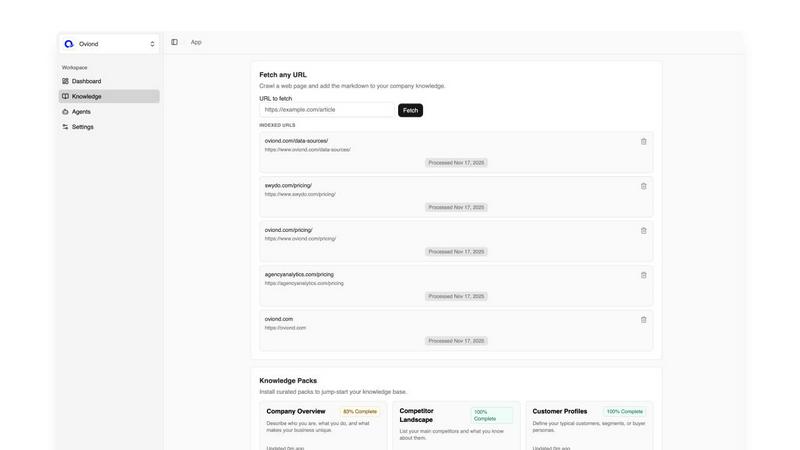
Task: Delete the oviond.com indexed URL
Action: [643, 320]
